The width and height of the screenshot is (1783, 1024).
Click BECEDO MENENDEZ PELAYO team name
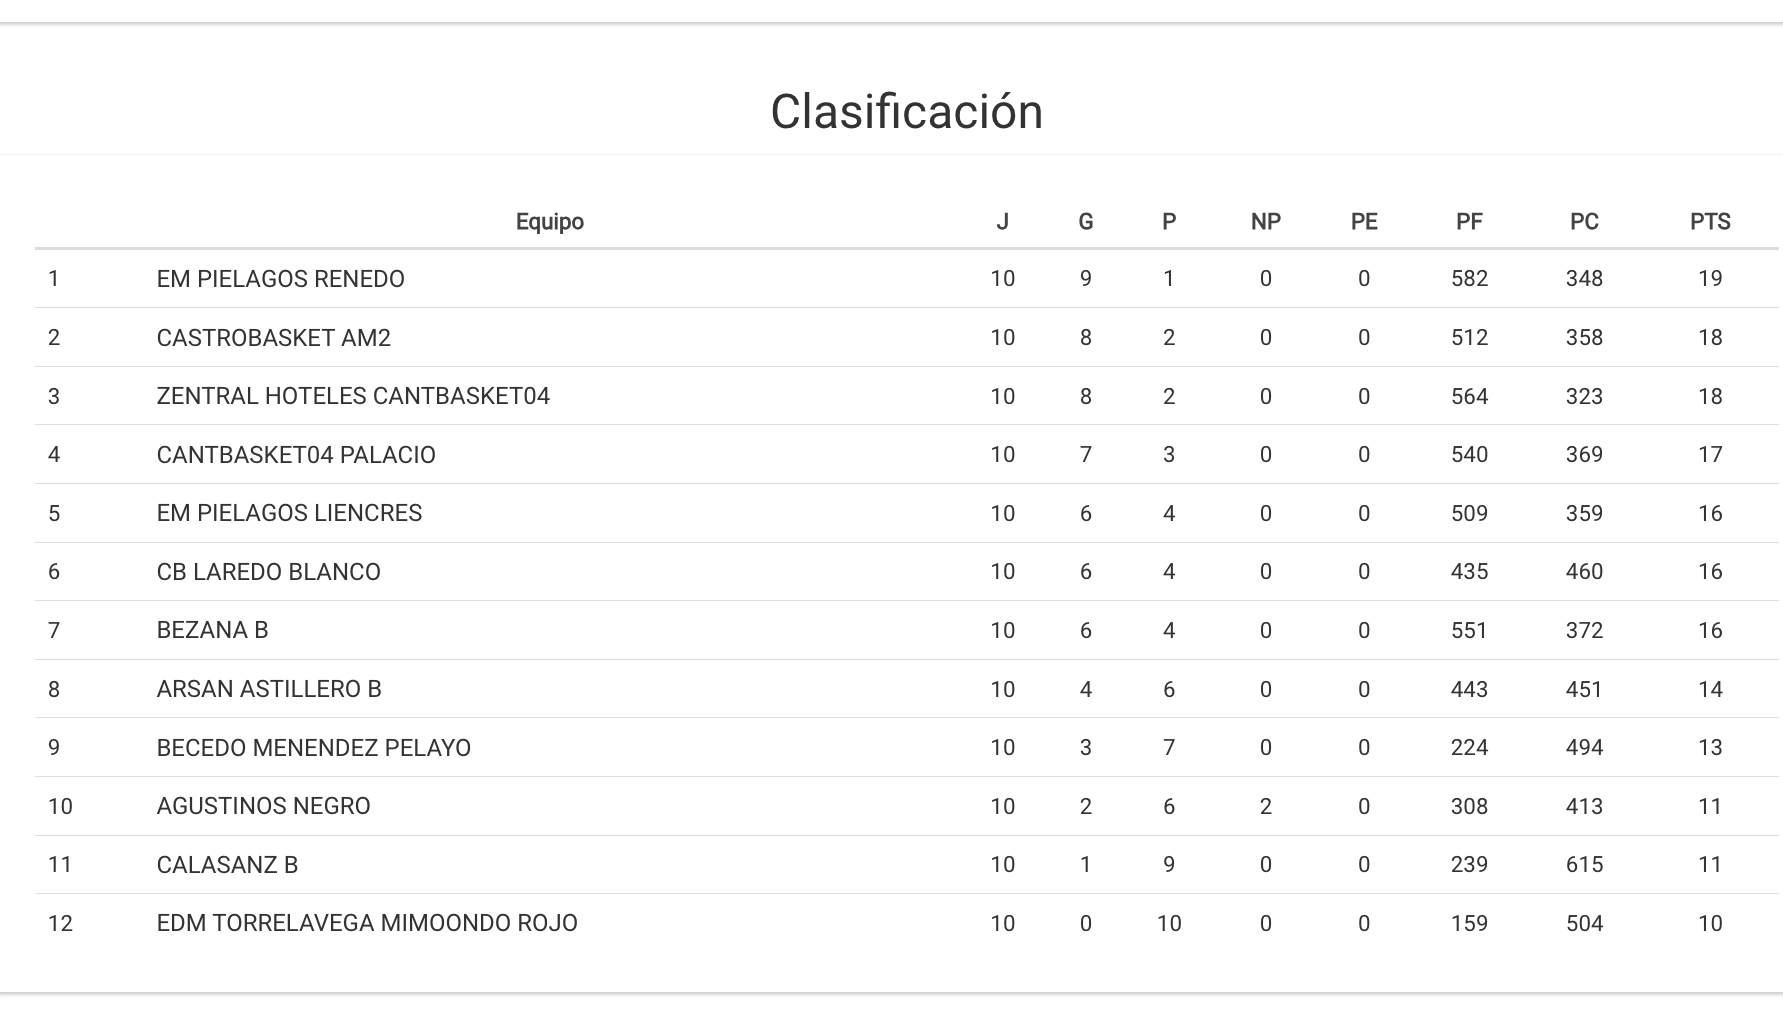(313, 748)
